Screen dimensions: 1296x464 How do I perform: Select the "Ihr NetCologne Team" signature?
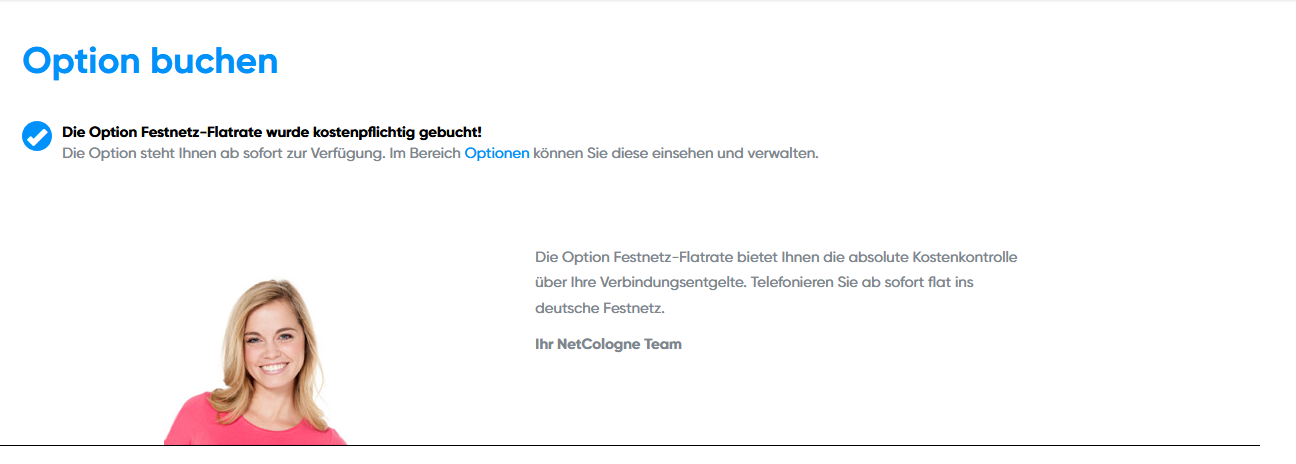click(x=608, y=344)
